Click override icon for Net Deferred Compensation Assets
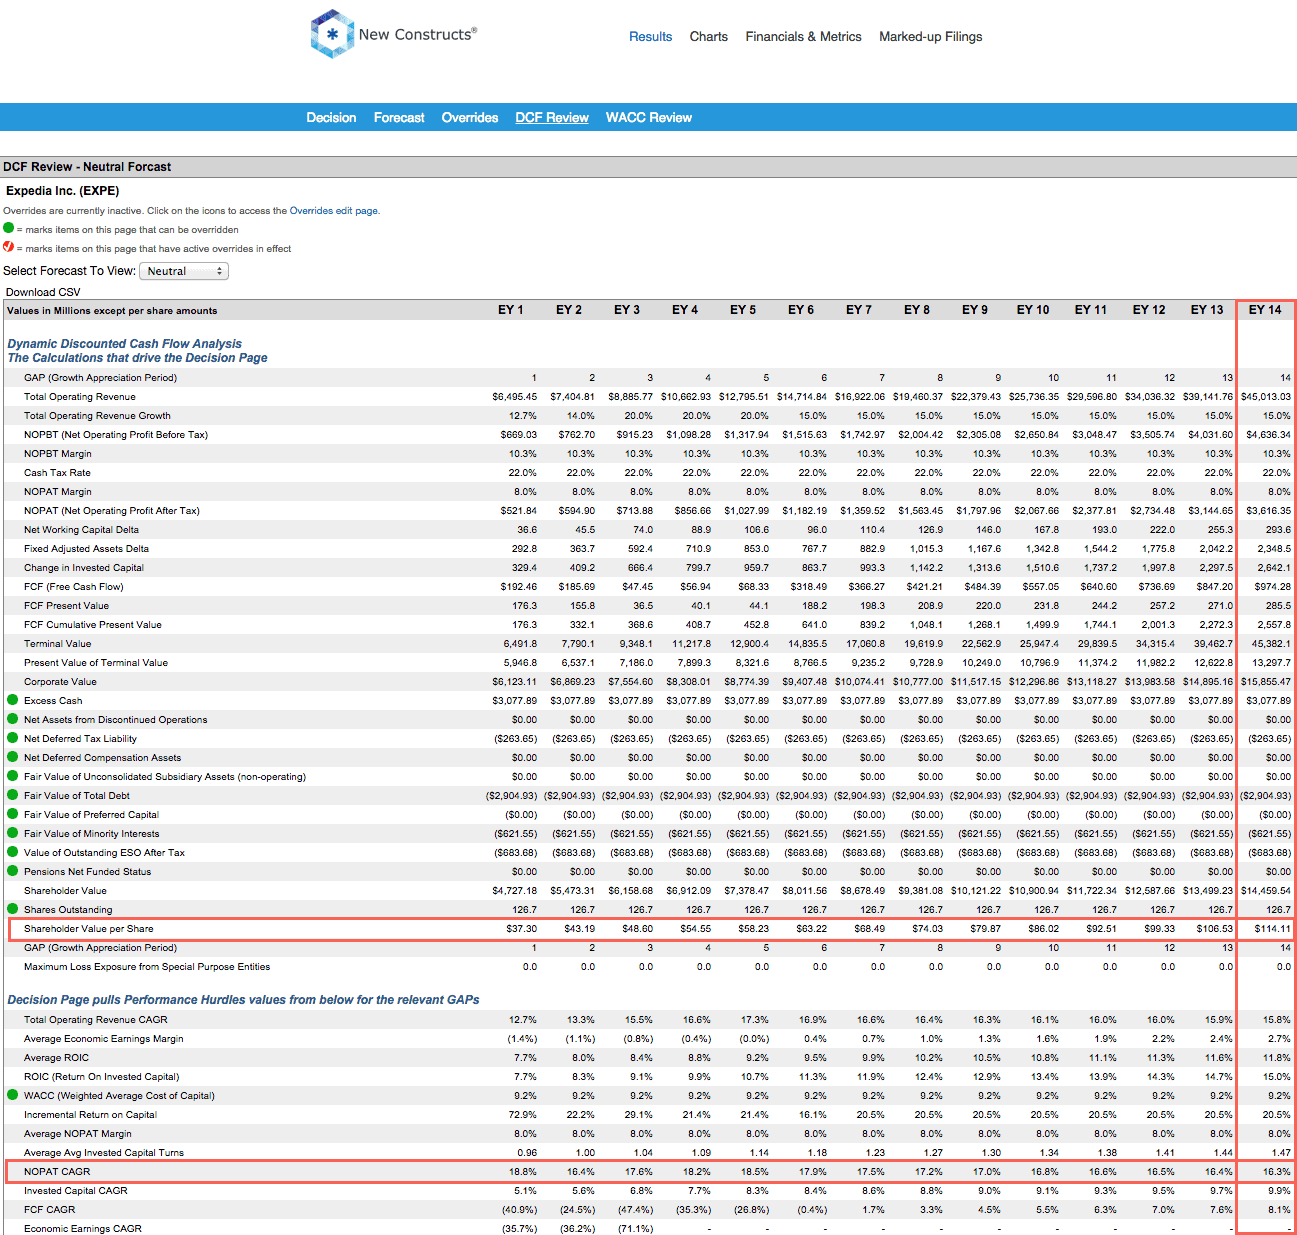The image size is (1297, 1235). point(12,757)
